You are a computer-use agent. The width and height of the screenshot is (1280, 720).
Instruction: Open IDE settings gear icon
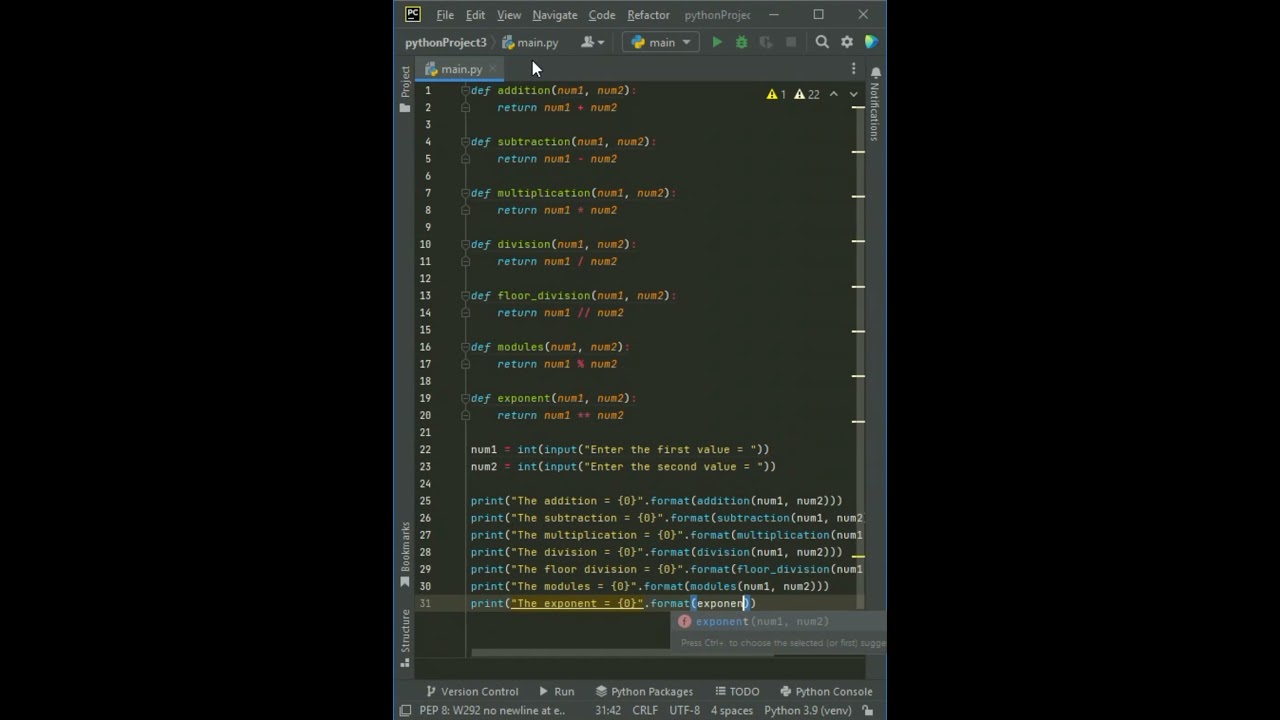click(847, 42)
